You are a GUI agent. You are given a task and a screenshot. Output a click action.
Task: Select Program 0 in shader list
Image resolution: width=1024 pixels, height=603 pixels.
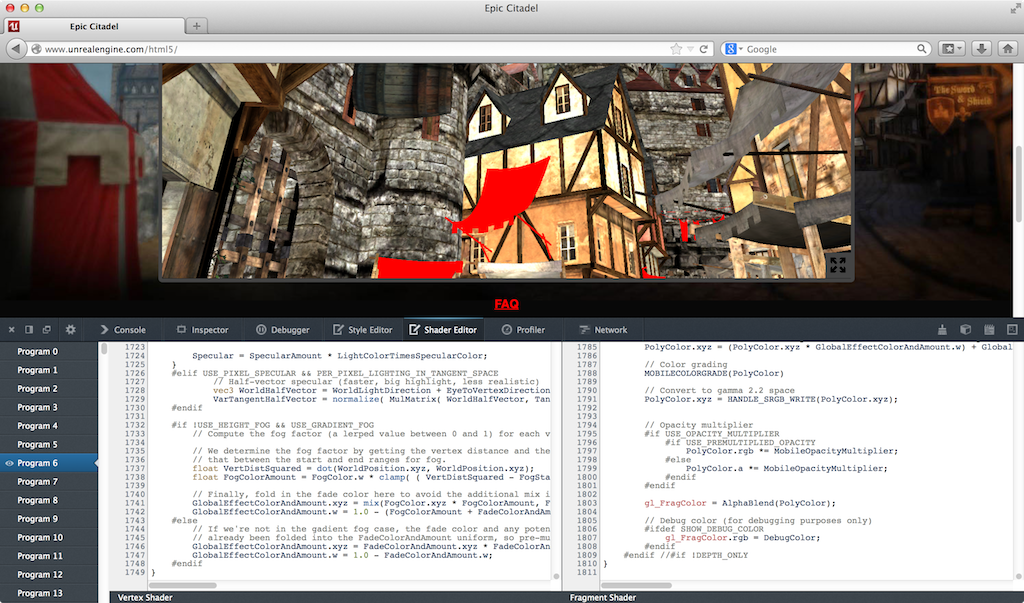[x=49, y=351]
